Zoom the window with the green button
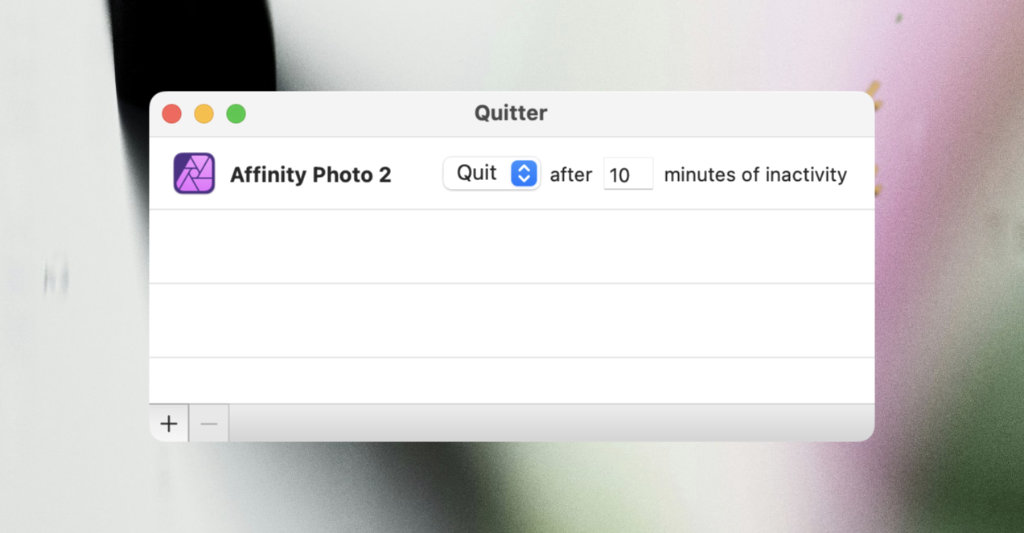 coord(236,114)
